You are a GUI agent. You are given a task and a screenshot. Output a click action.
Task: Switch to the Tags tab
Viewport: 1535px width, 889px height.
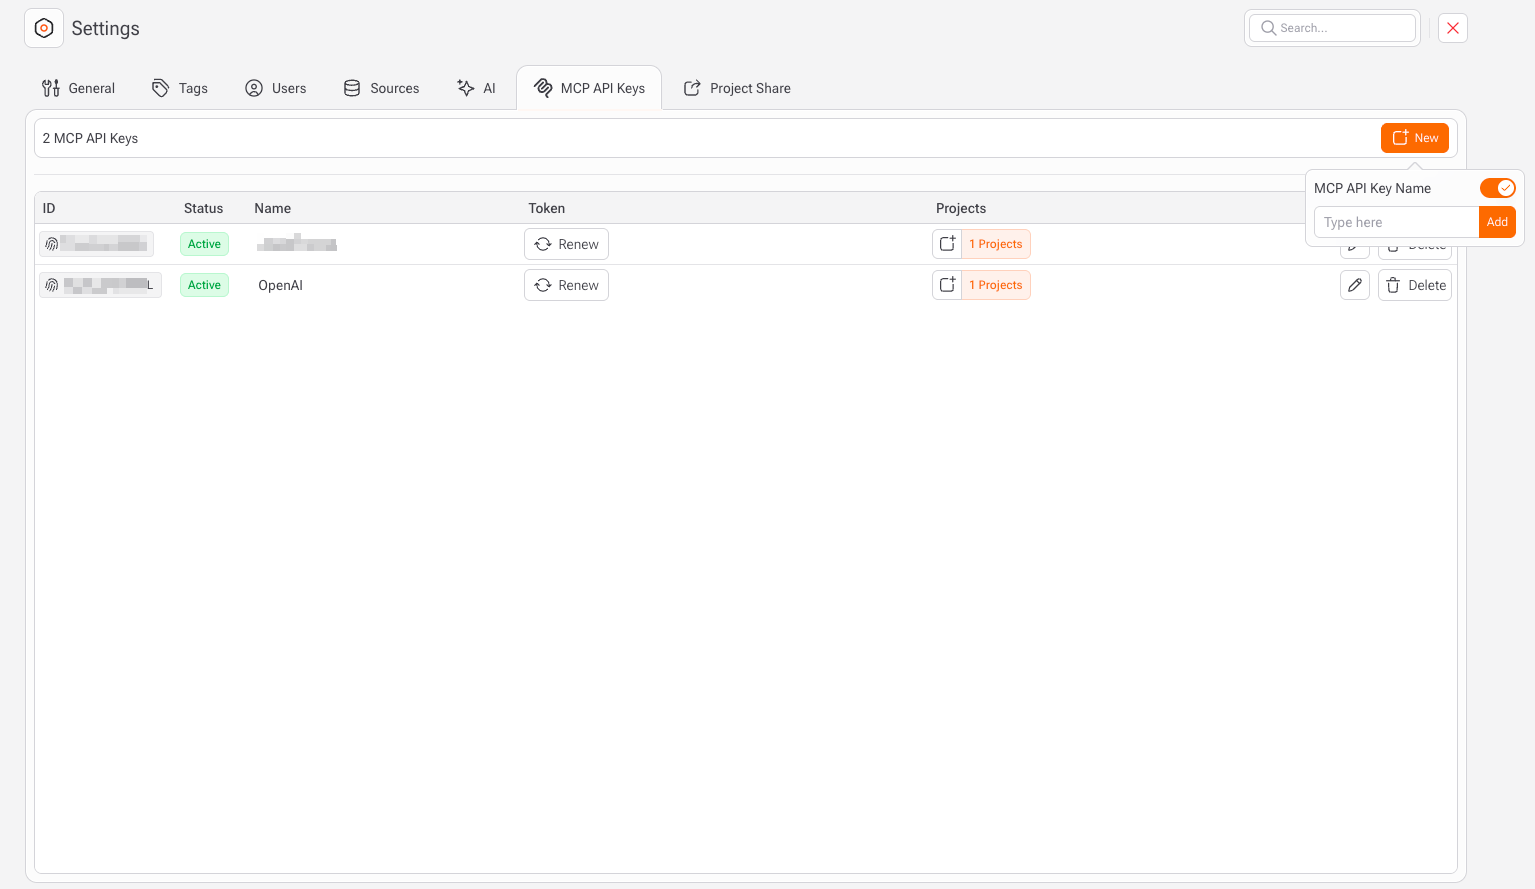pyautogui.click(x=180, y=88)
